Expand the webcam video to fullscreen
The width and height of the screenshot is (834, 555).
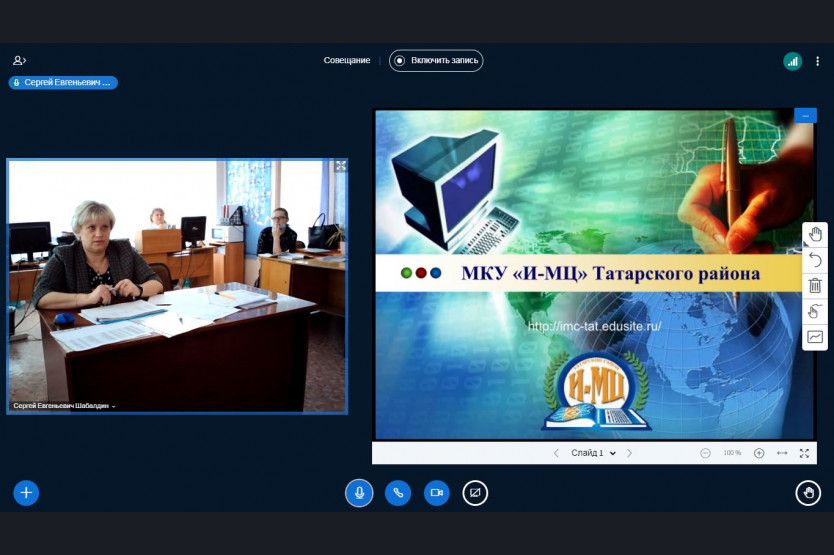coord(341,166)
